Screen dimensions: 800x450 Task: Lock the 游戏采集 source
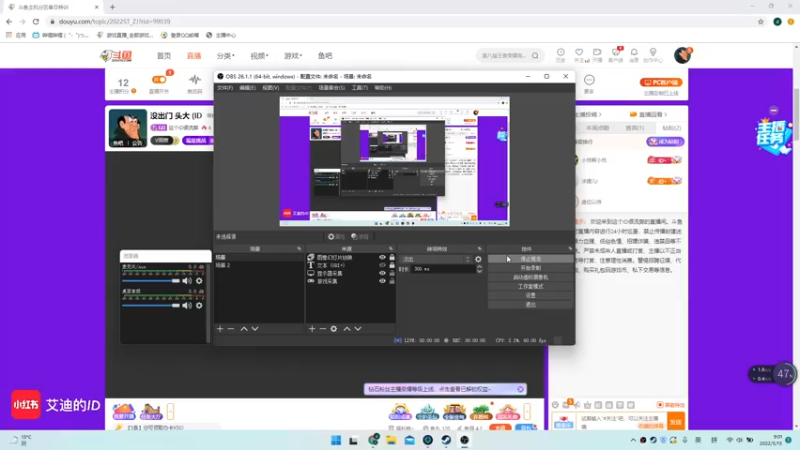pos(392,281)
